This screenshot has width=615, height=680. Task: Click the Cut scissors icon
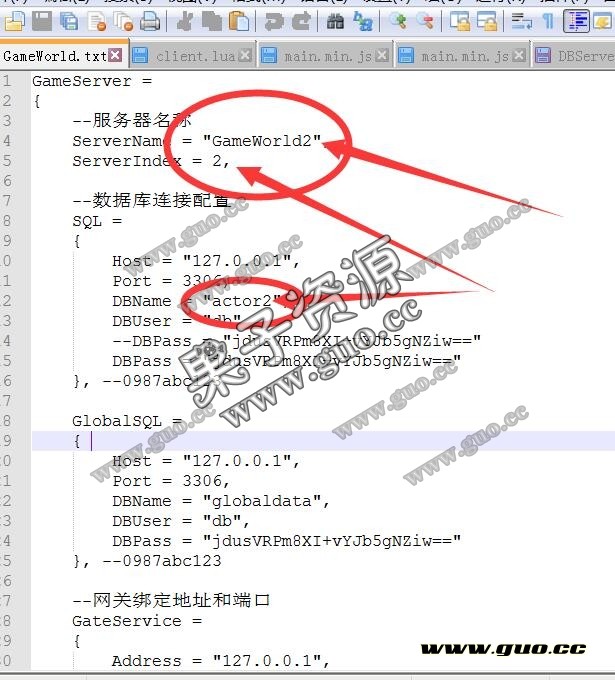point(184,20)
